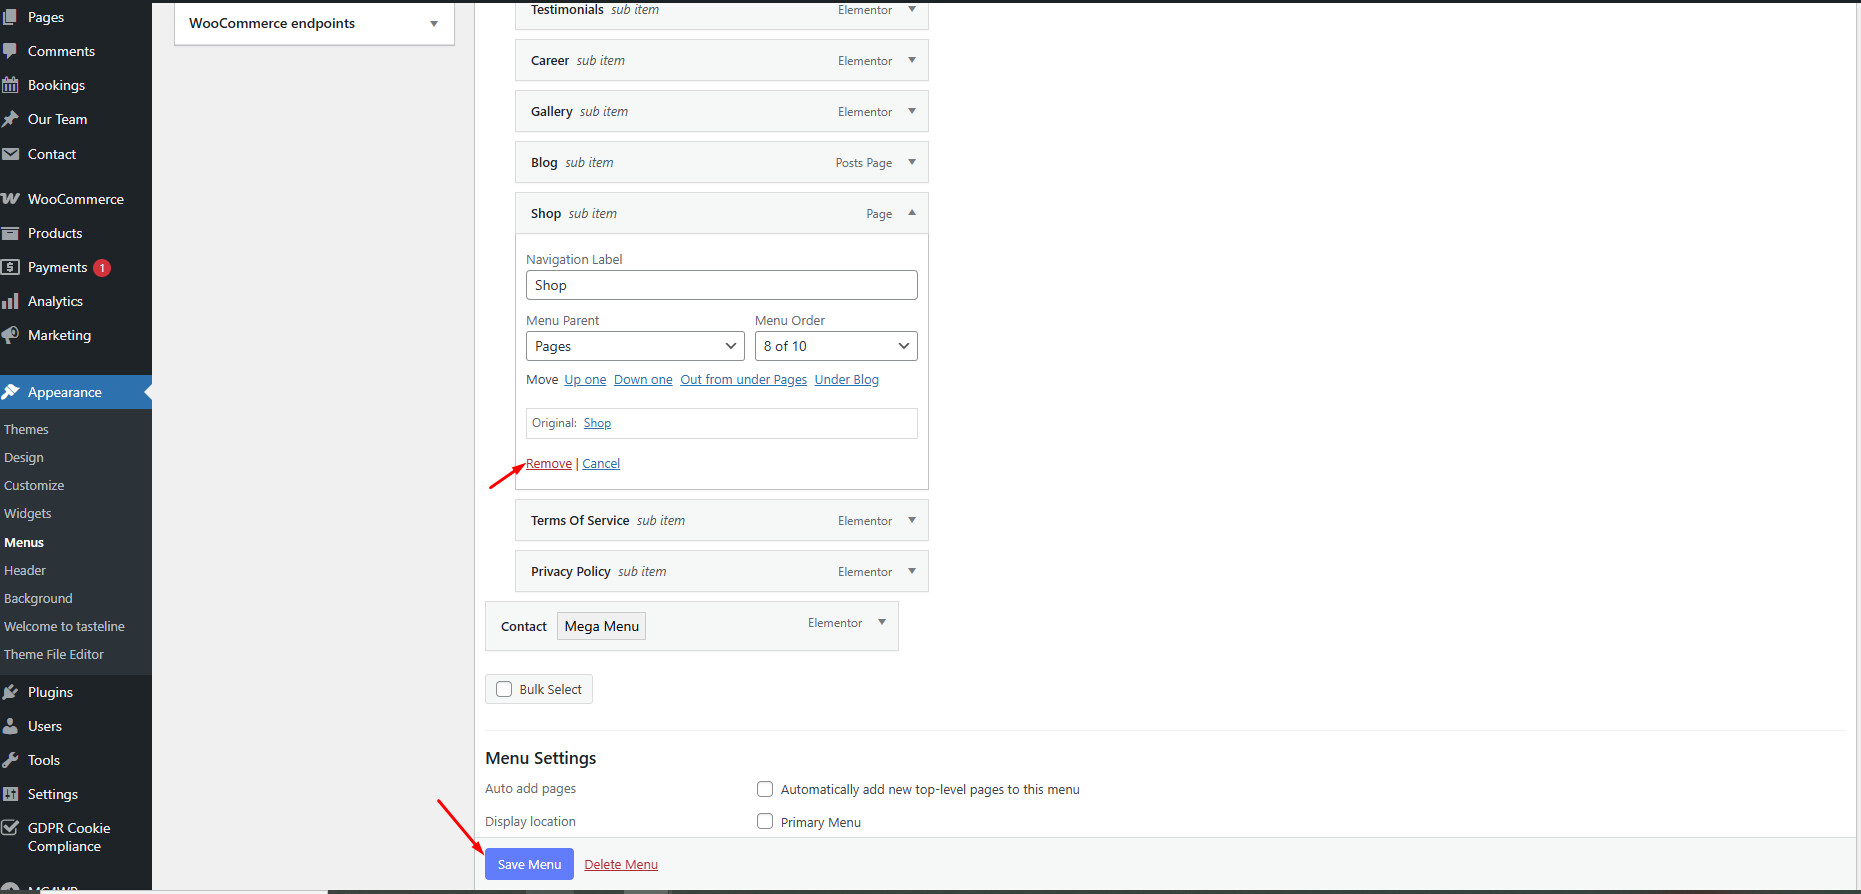This screenshot has width=1861, height=894.
Task: Click the Plugins icon in sidebar
Action: (11, 692)
